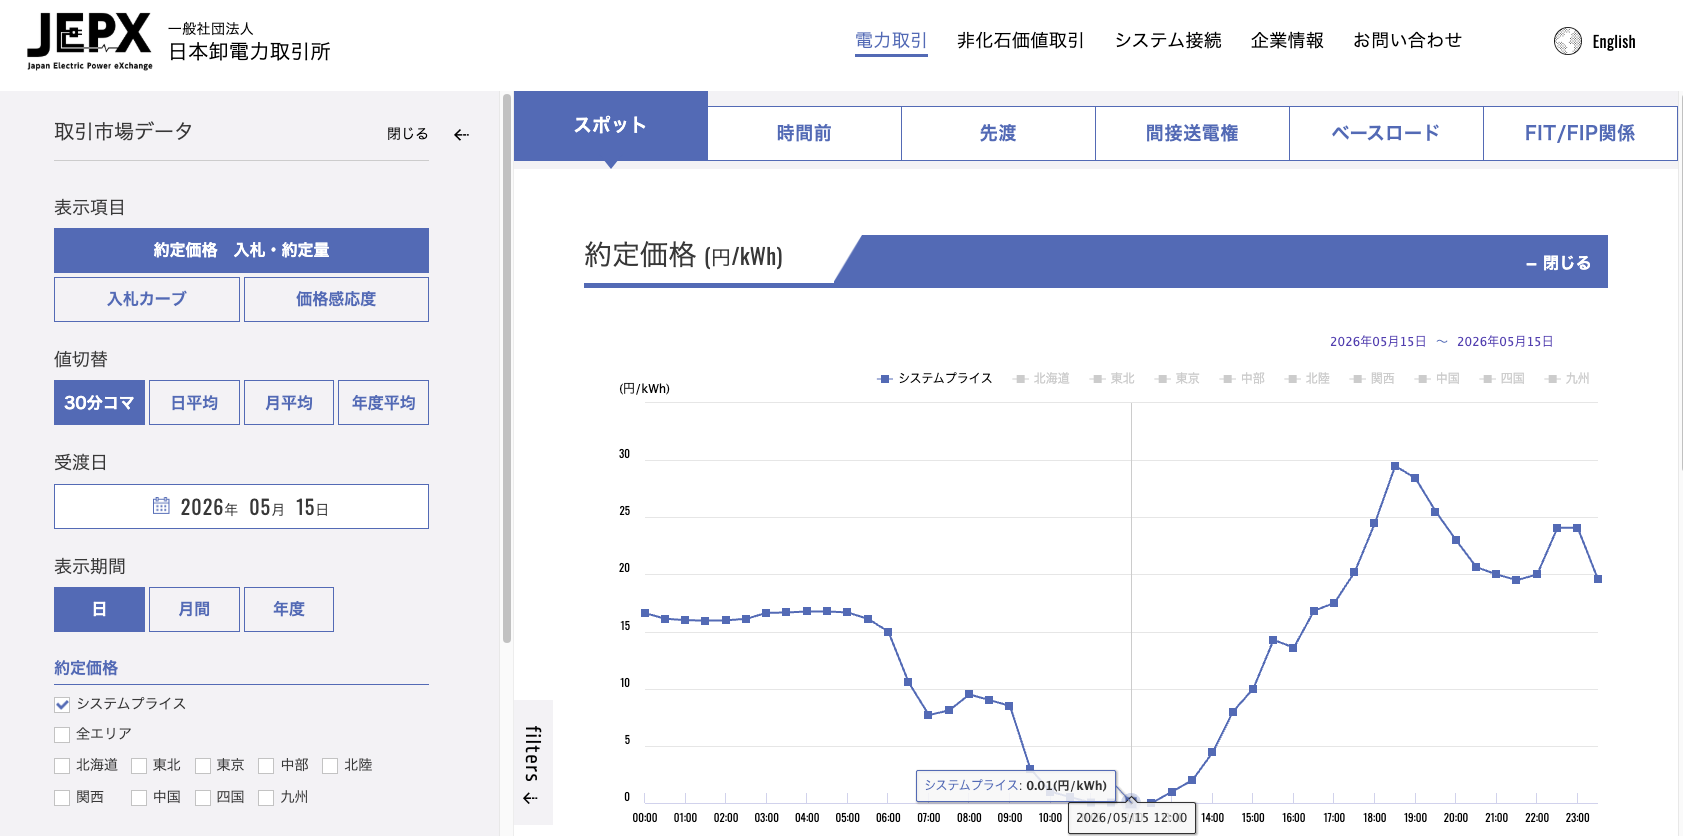Viewport: 1683px width, 836px height.
Task: Select the 30分コマ value option
Action: (x=99, y=403)
